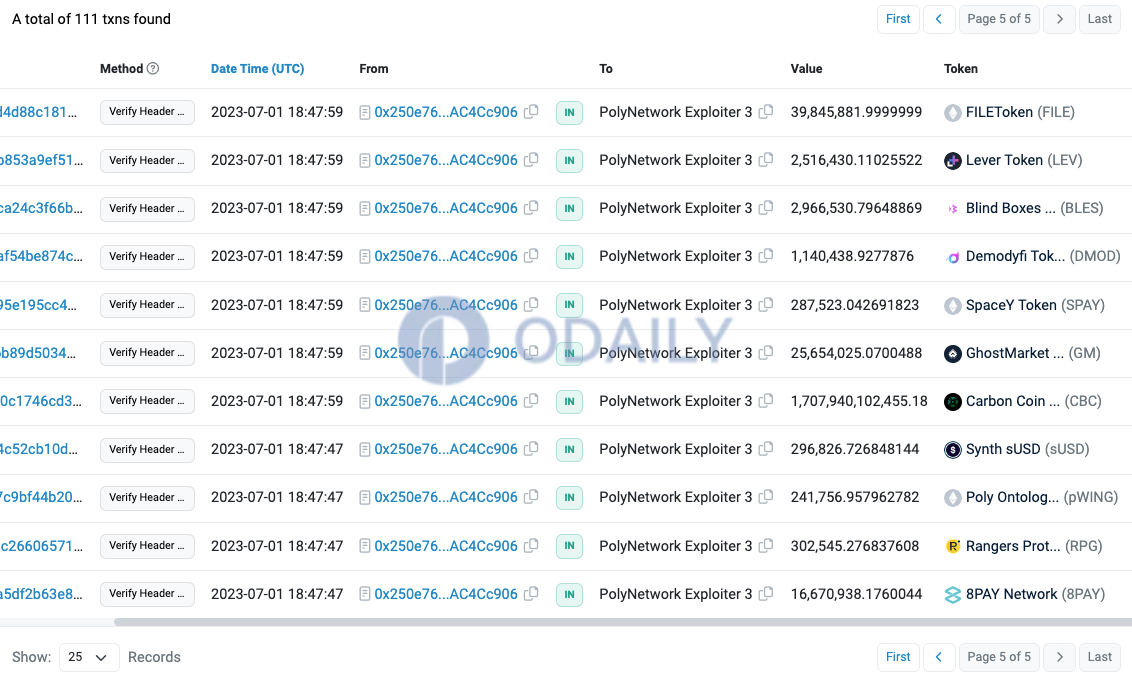This screenshot has width=1132, height=683.
Task: Open transaction hash ca24c3f66b
Action: (41, 208)
